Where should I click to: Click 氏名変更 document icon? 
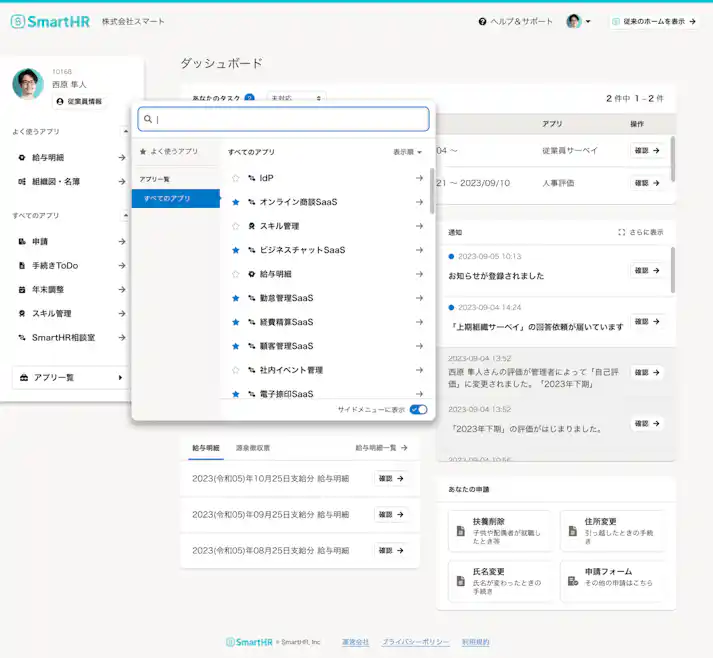click(461, 581)
